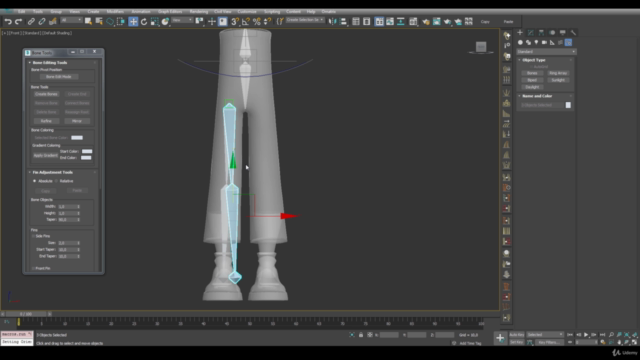Image resolution: width=640 pixels, height=360 pixels.
Task: Collapse the Fin Adjustment Tools rollout
Action: tap(52, 172)
